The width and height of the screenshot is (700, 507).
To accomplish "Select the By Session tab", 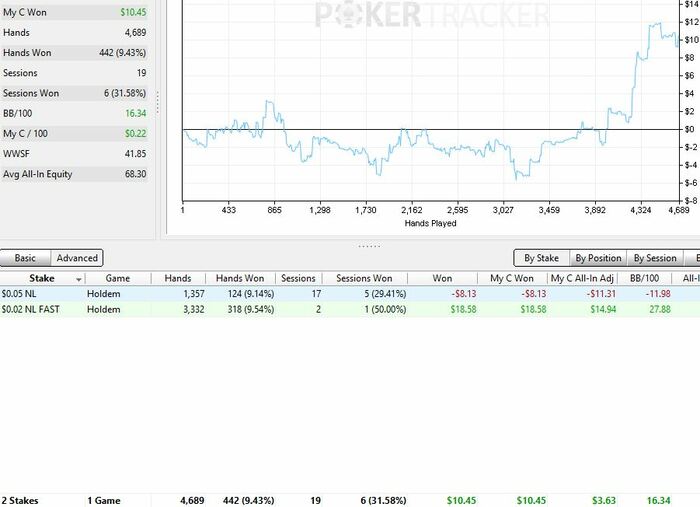I will (x=655, y=258).
